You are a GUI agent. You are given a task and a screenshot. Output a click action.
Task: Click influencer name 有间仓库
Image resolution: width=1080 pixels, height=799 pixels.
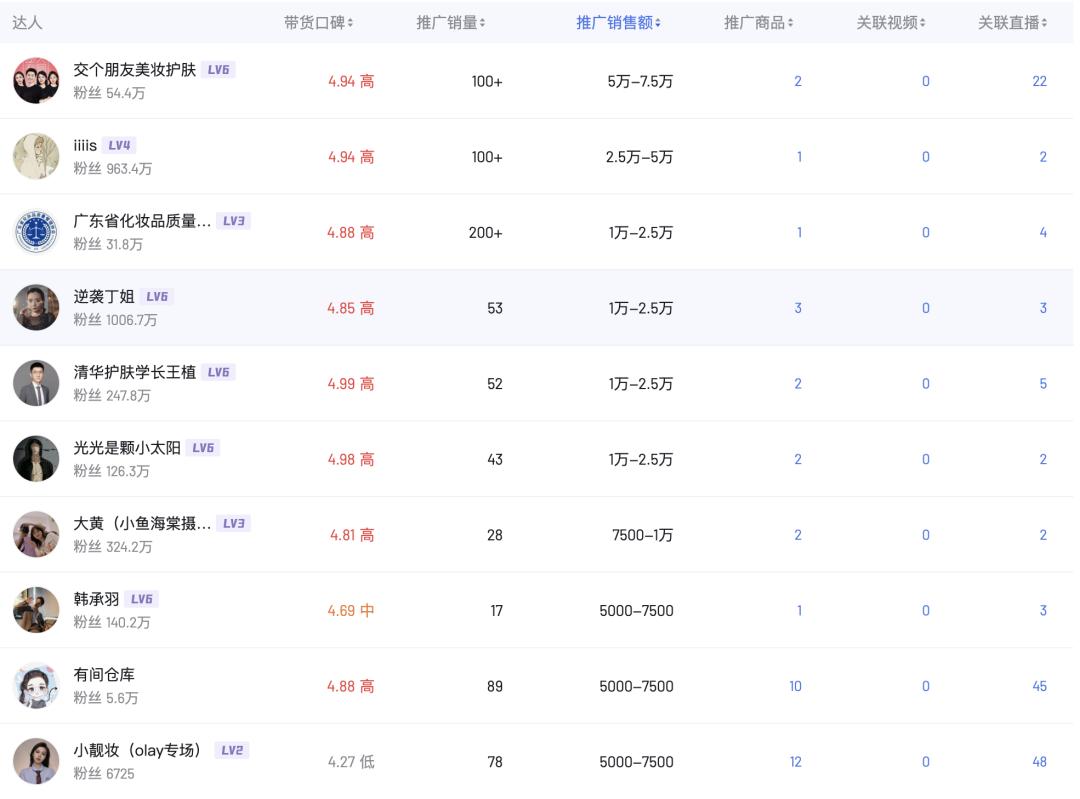click(x=105, y=674)
